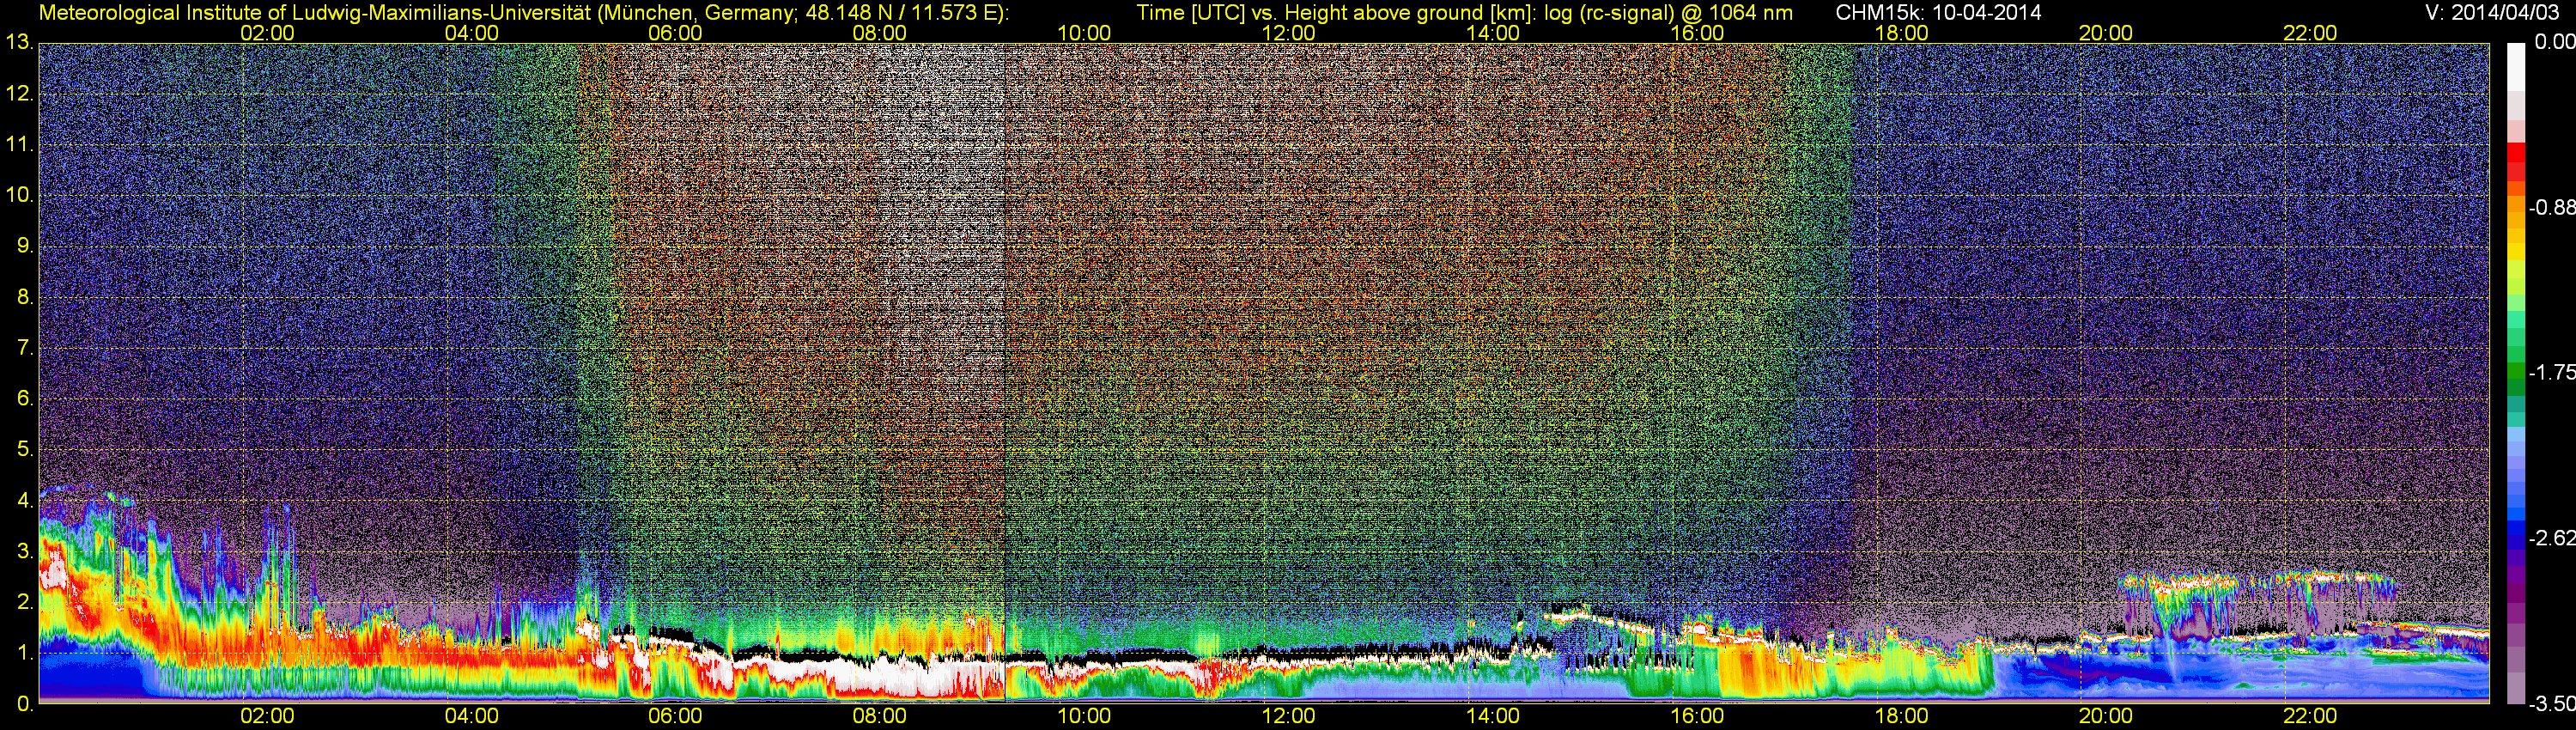Click the 18:00 label on the bottom time axis
Viewport: 2576px width, 730px height.
coord(1901,717)
